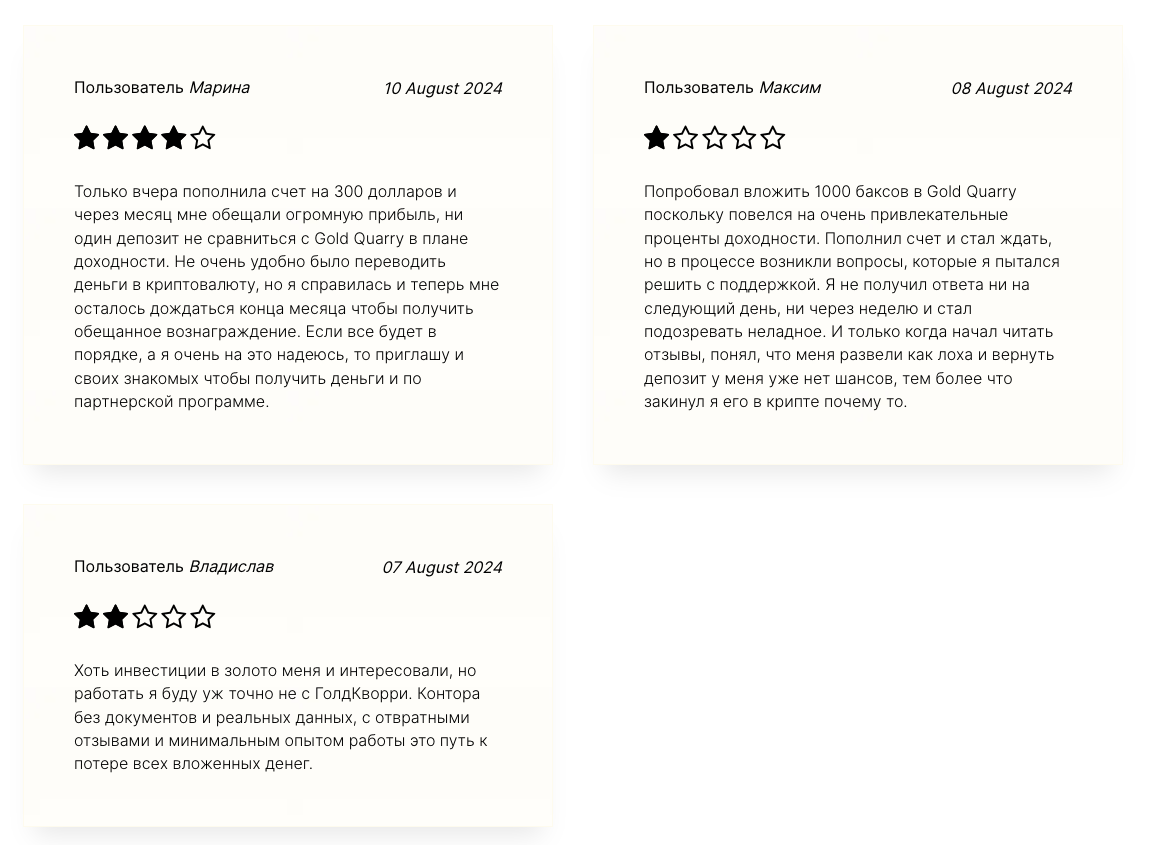Click the second filled star in Владислав's rating
Screen dimensions: 1151x845
[115, 617]
